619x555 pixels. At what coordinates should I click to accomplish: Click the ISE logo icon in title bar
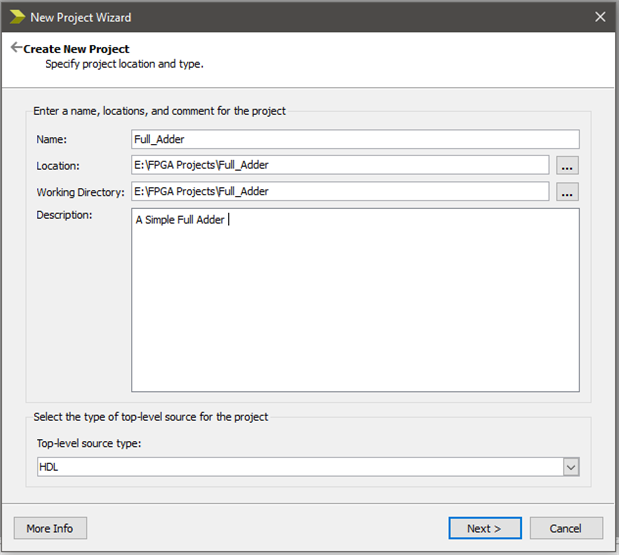tap(15, 17)
